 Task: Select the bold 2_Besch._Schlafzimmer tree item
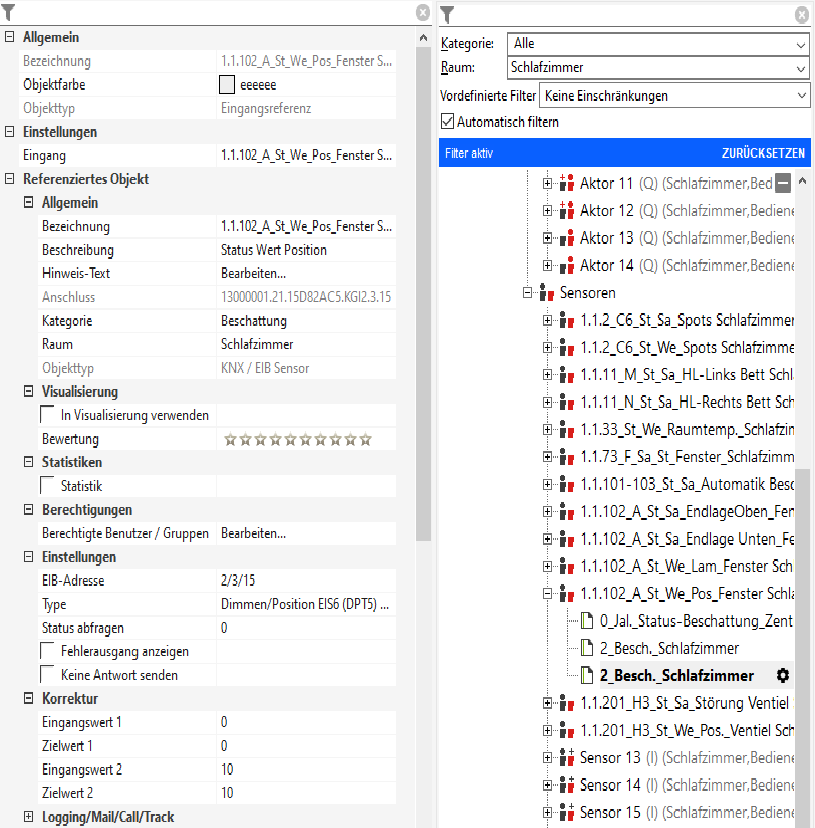point(677,675)
